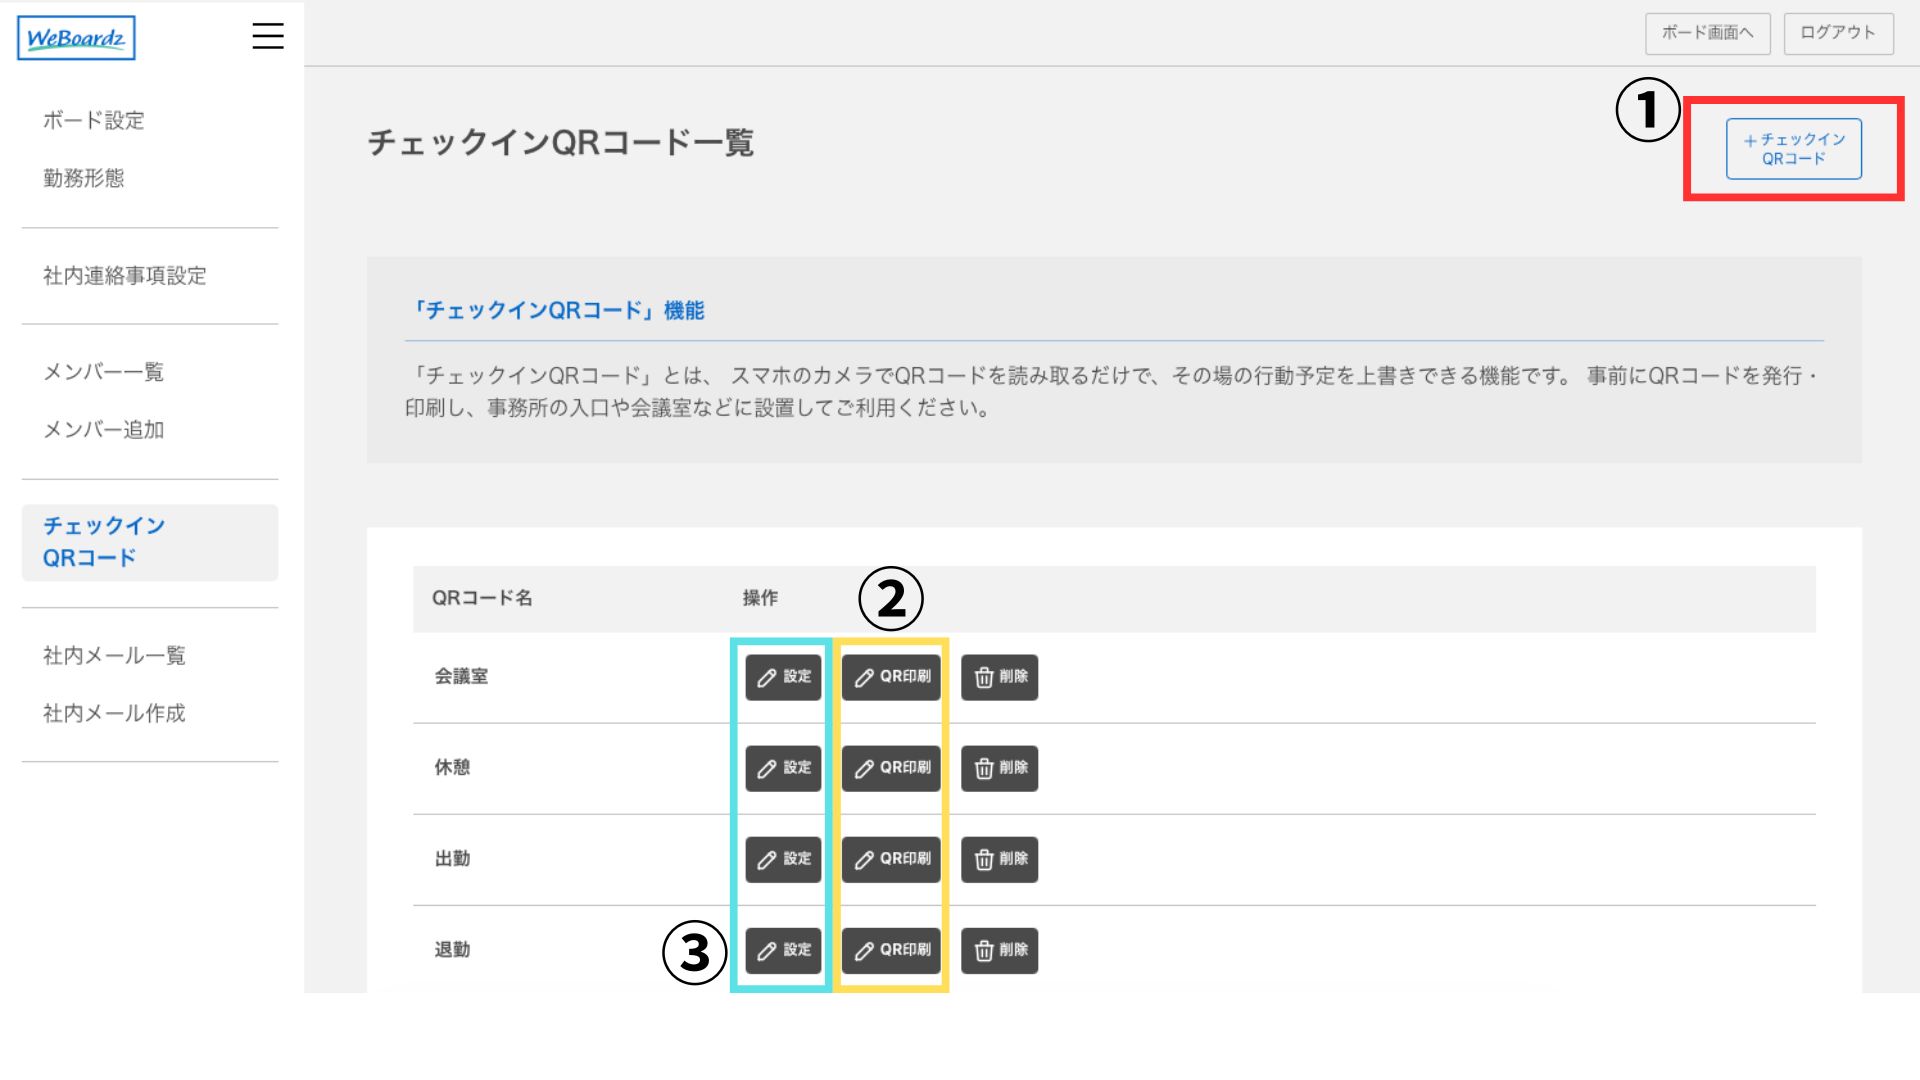This screenshot has width=1920, height=1080.
Task: Click 「チェックインQRコード」機能 heading
Action: point(555,311)
